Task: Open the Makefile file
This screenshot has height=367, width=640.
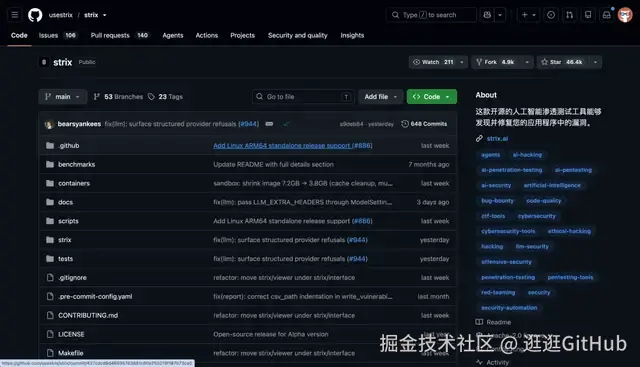Action: (71, 353)
